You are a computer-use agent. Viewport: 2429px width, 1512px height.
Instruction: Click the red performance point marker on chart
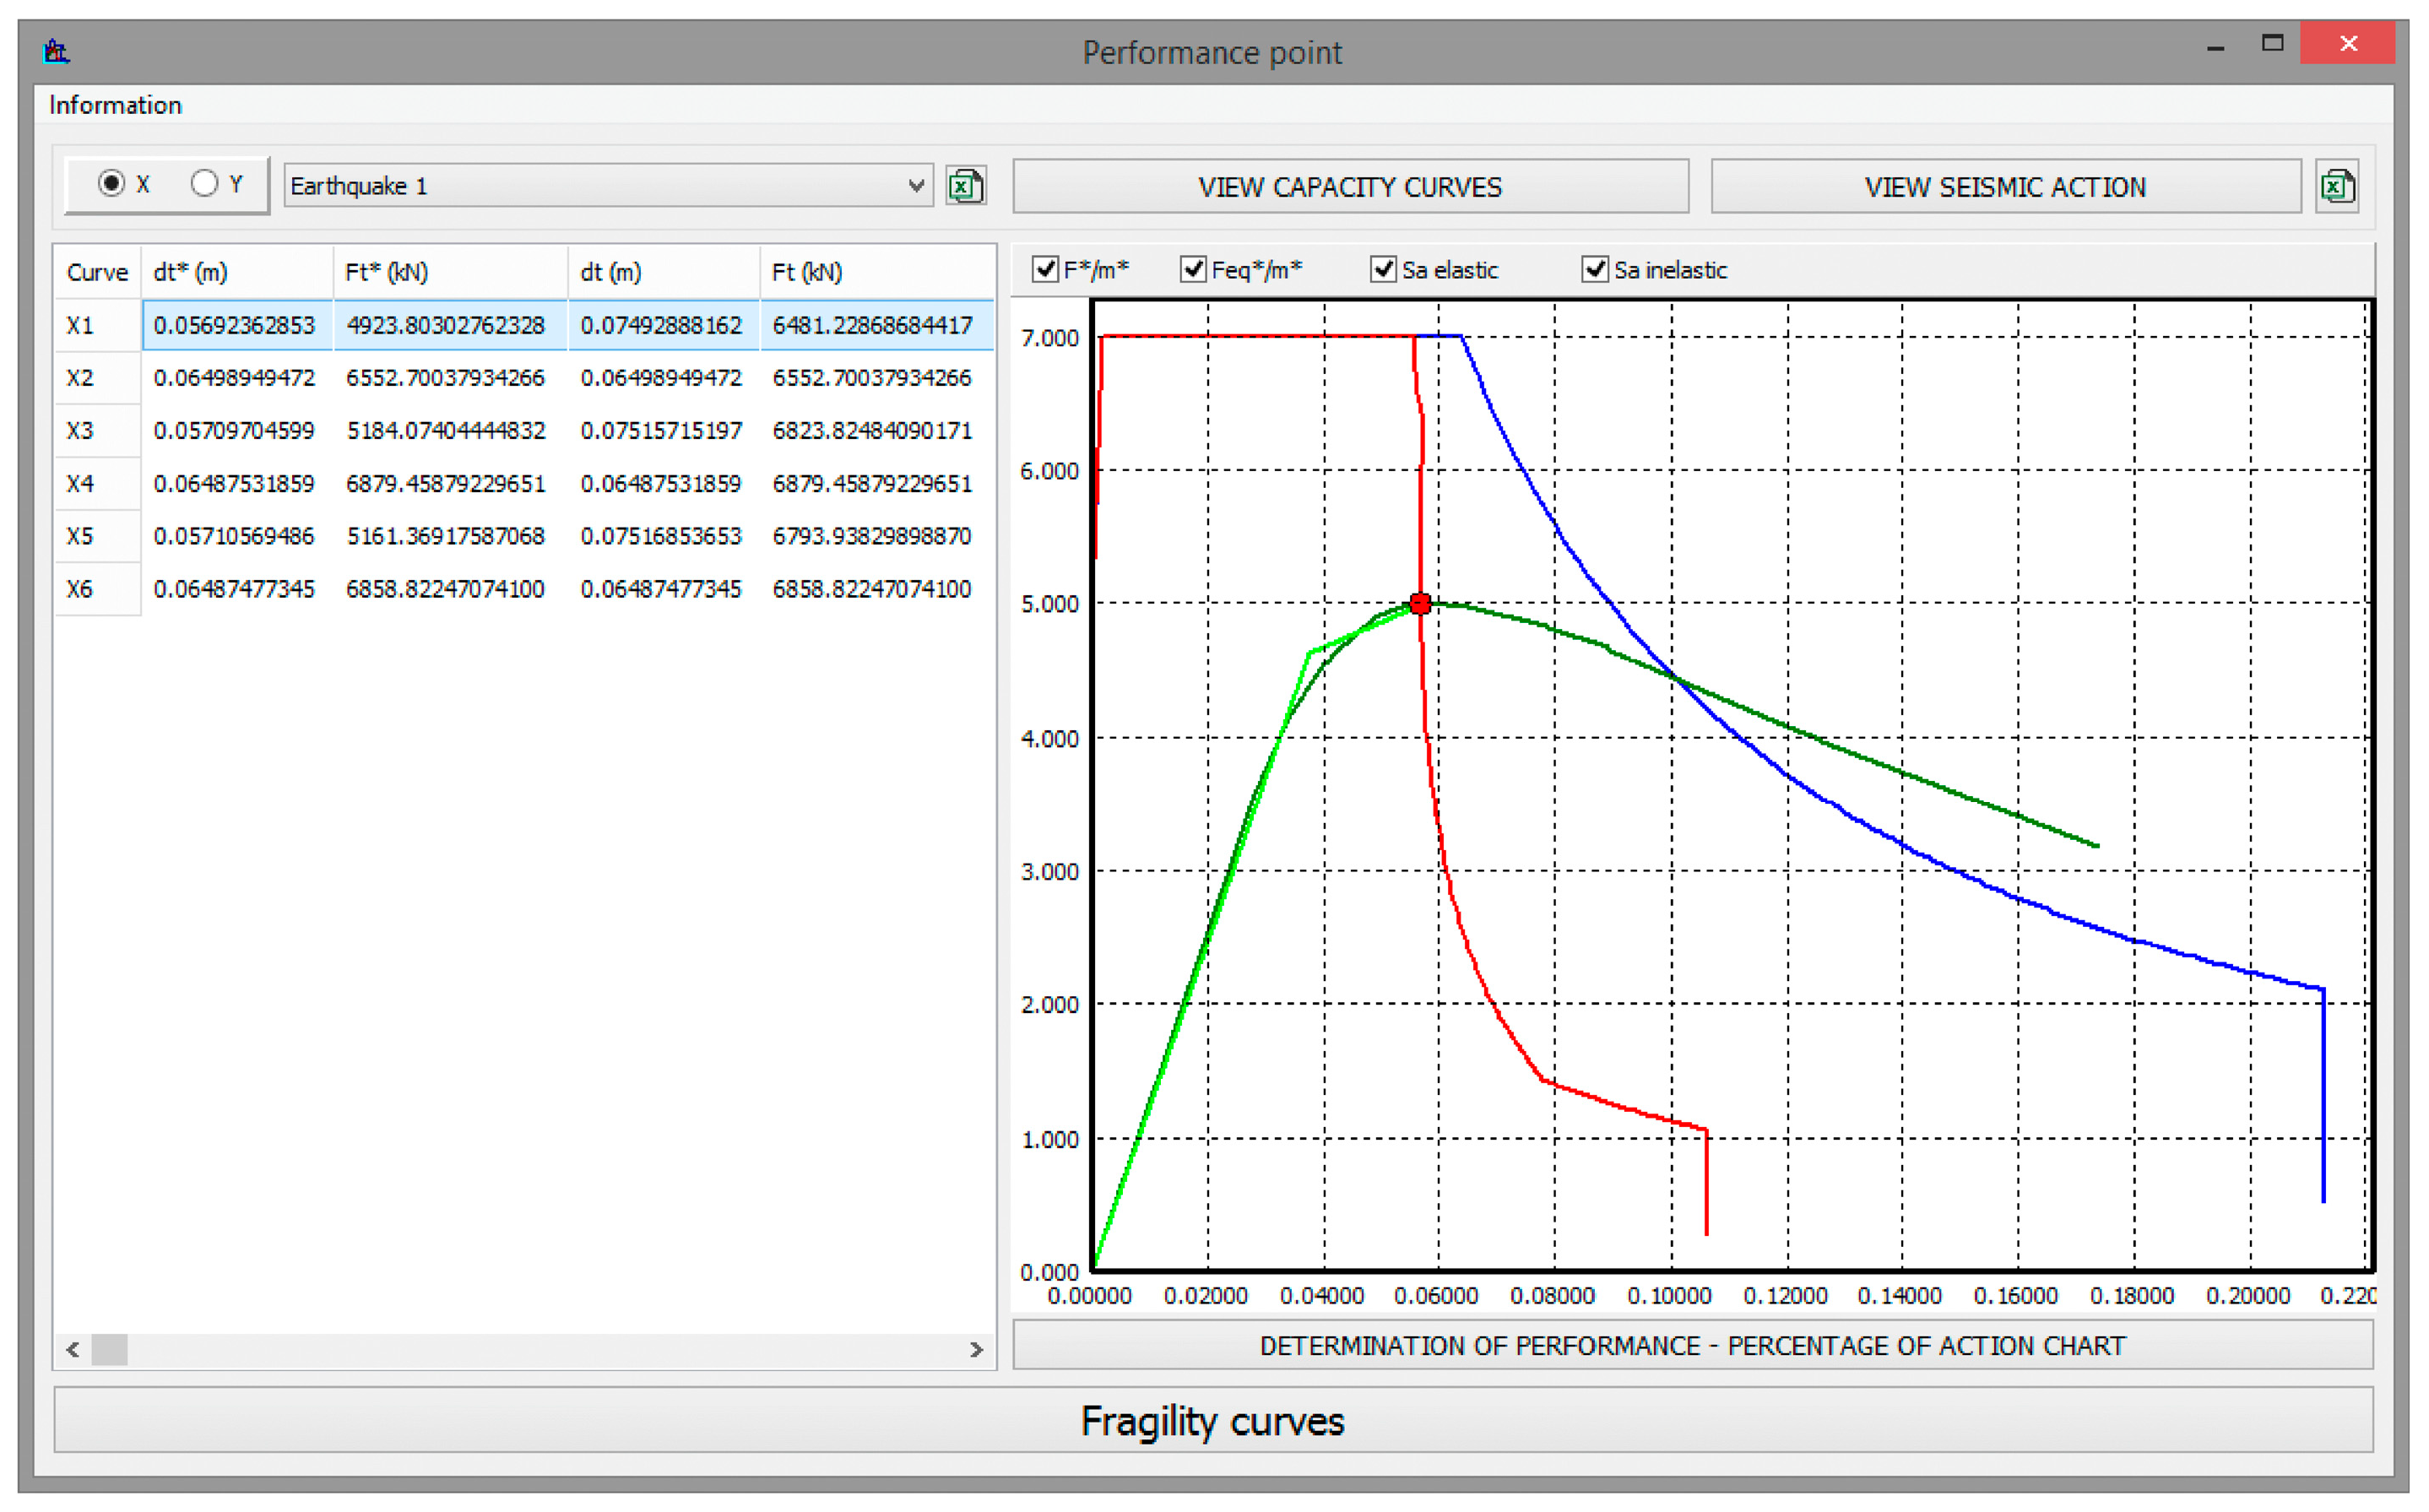click(x=1420, y=603)
